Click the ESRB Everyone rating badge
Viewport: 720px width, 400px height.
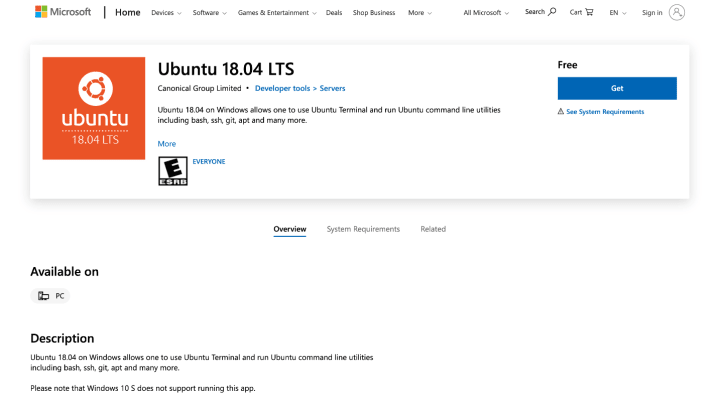[x=173, y=171]
